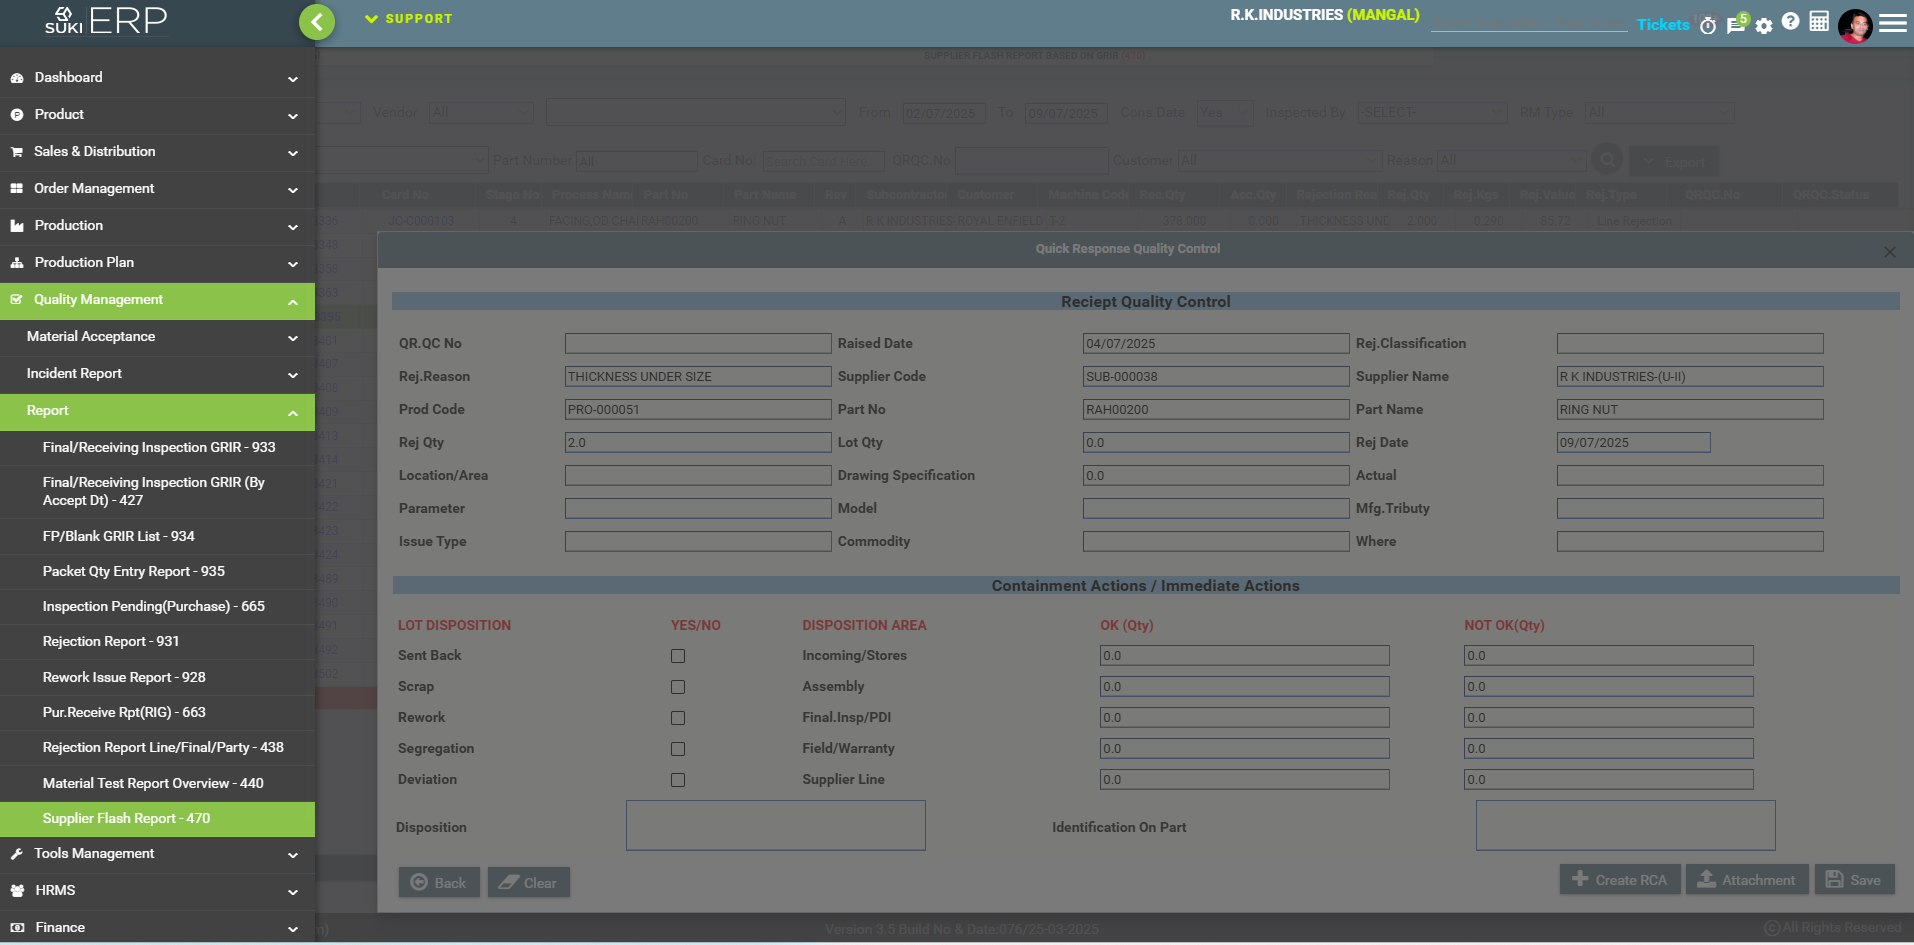Screen dimensions: 1914x945
Task: Click the help question mark icon
Action: pos(1791,21)
